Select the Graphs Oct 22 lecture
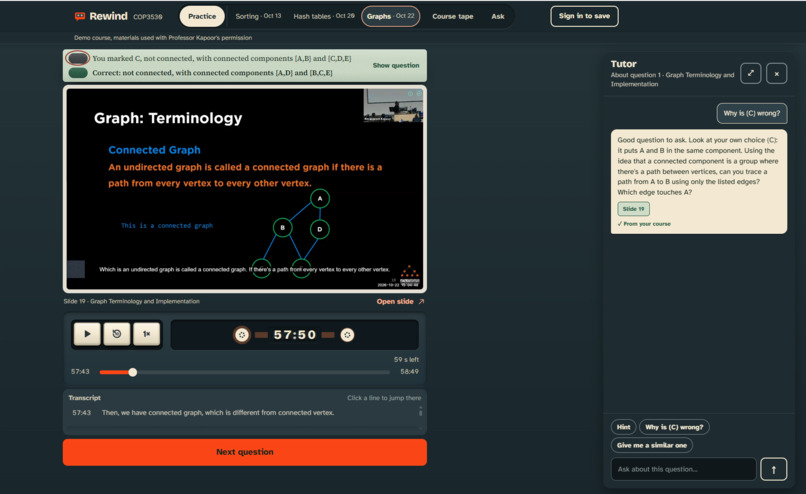This screenshot has height=494, width=806. click(x=391, y=16)
